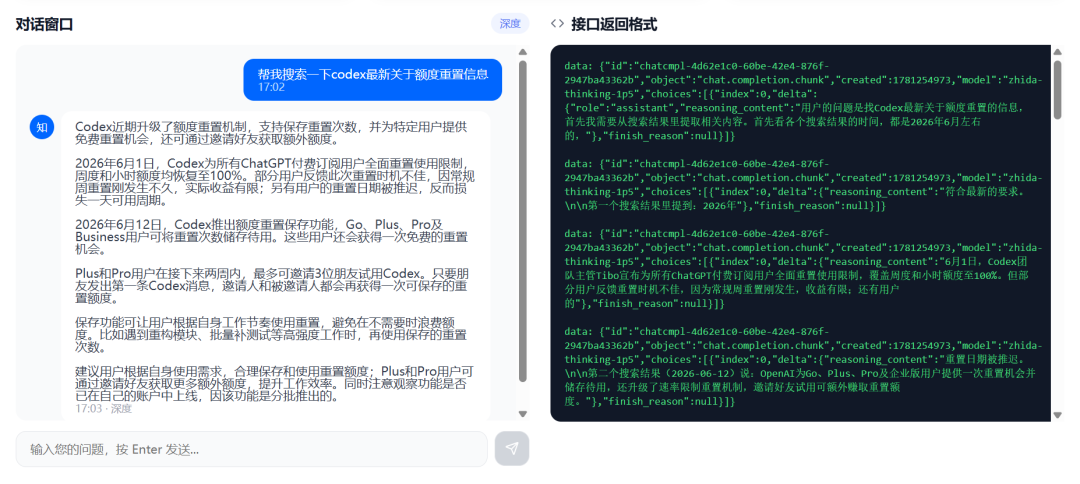Click the data chunk mentioning Codex团队主管Tibo
The height and width of the screenshot is (484, 1080).
tap(804, 269)
